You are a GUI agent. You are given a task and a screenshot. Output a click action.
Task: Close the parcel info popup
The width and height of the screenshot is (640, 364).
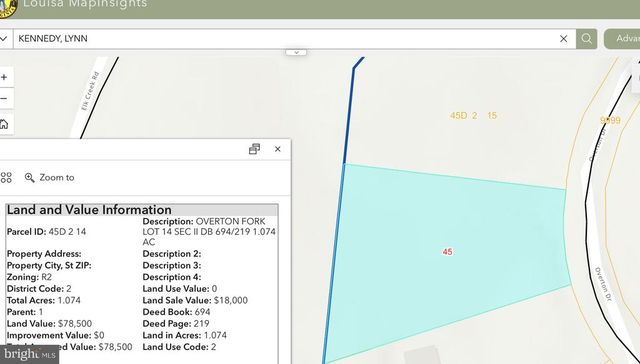[278, 149]
